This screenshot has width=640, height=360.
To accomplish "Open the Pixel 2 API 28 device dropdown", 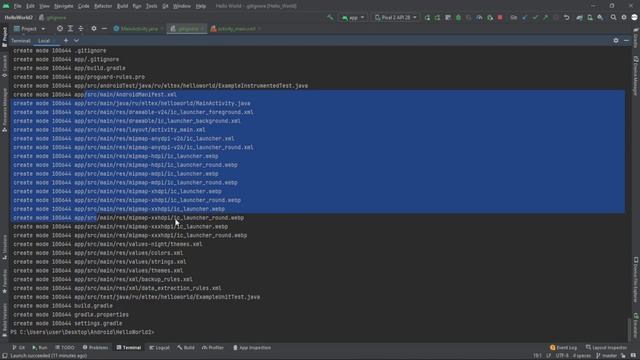I will [x=396, y=18].
